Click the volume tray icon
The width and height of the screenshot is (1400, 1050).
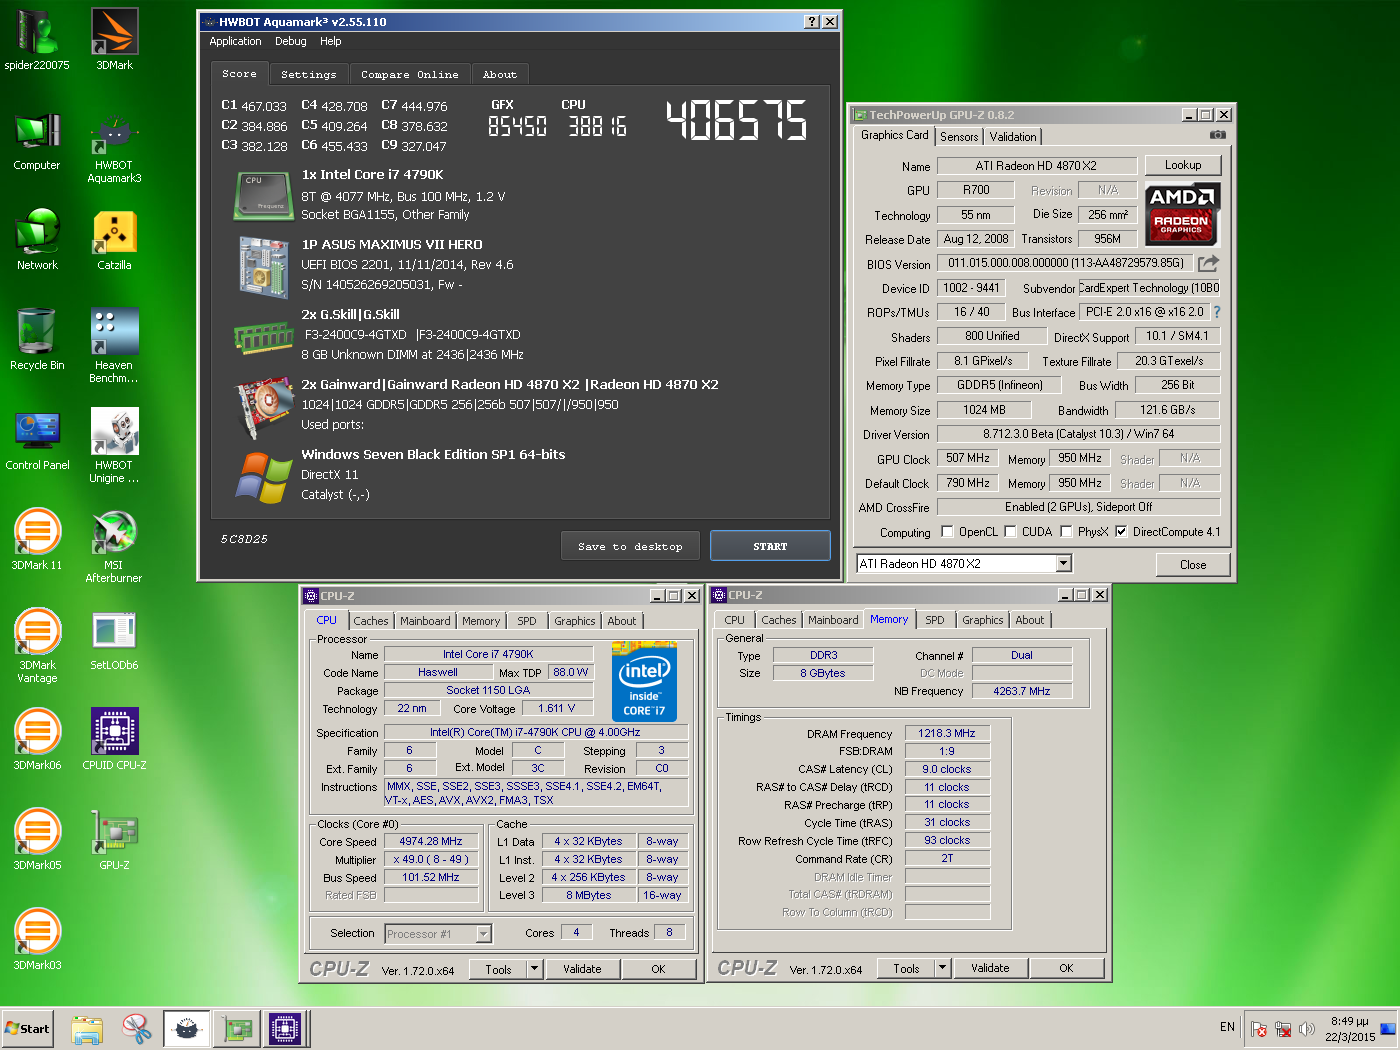point(1306,1029)
